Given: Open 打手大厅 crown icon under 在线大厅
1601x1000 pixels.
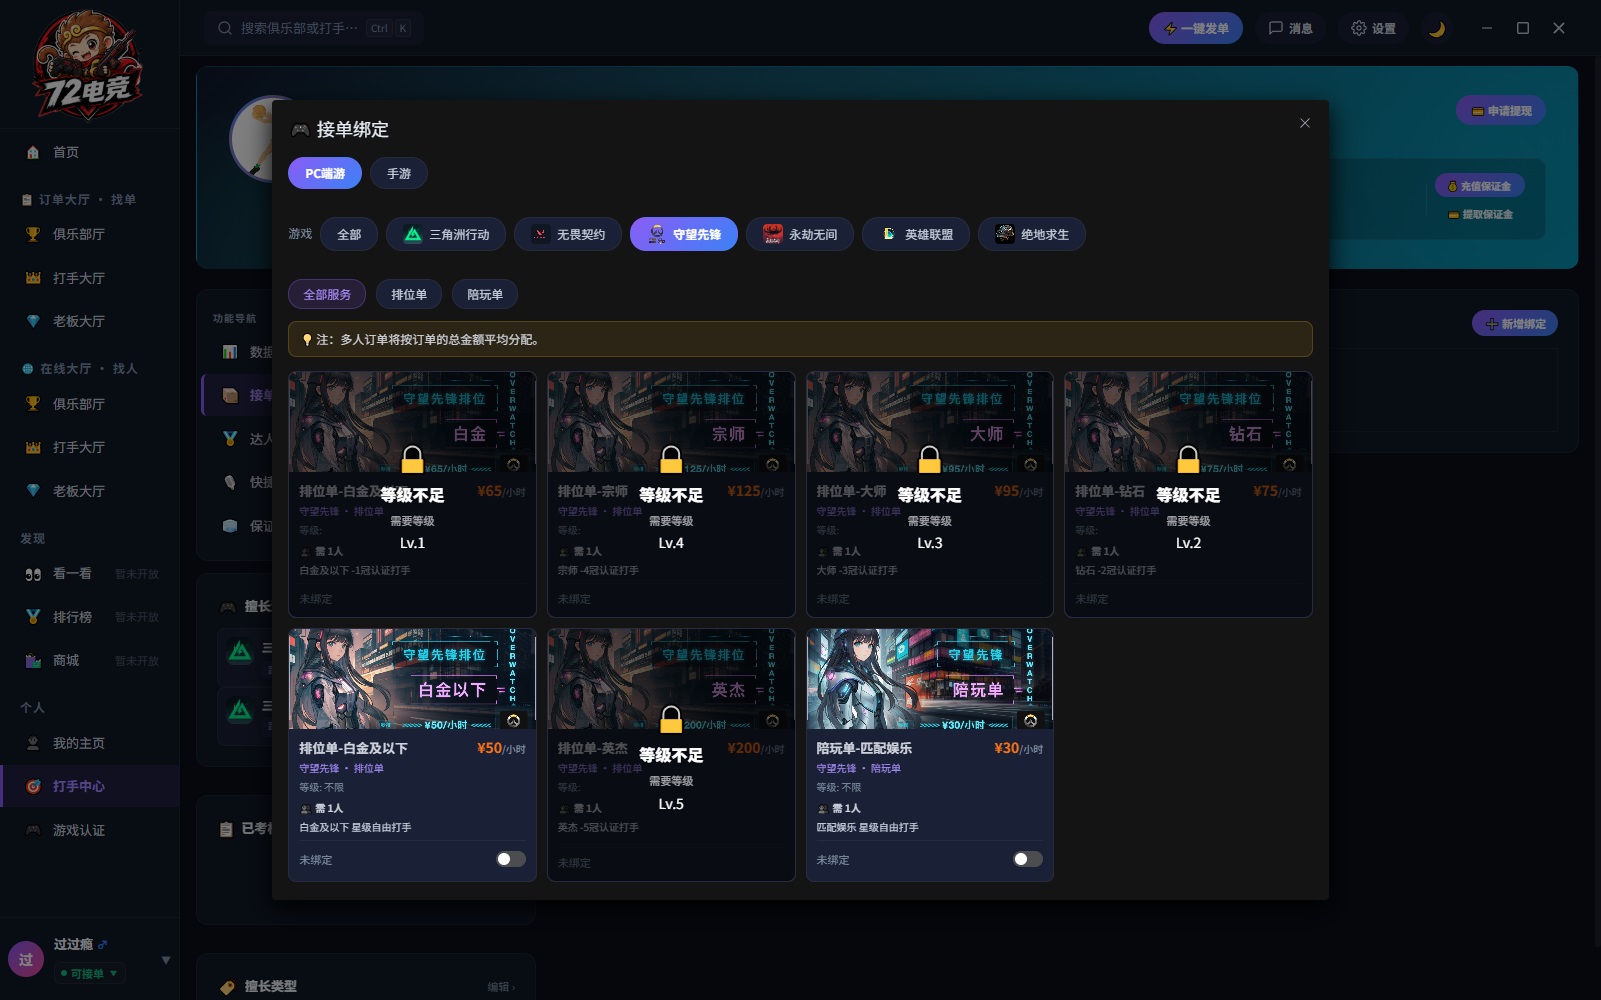Looking at the screenshot, I should click(33, 447).
